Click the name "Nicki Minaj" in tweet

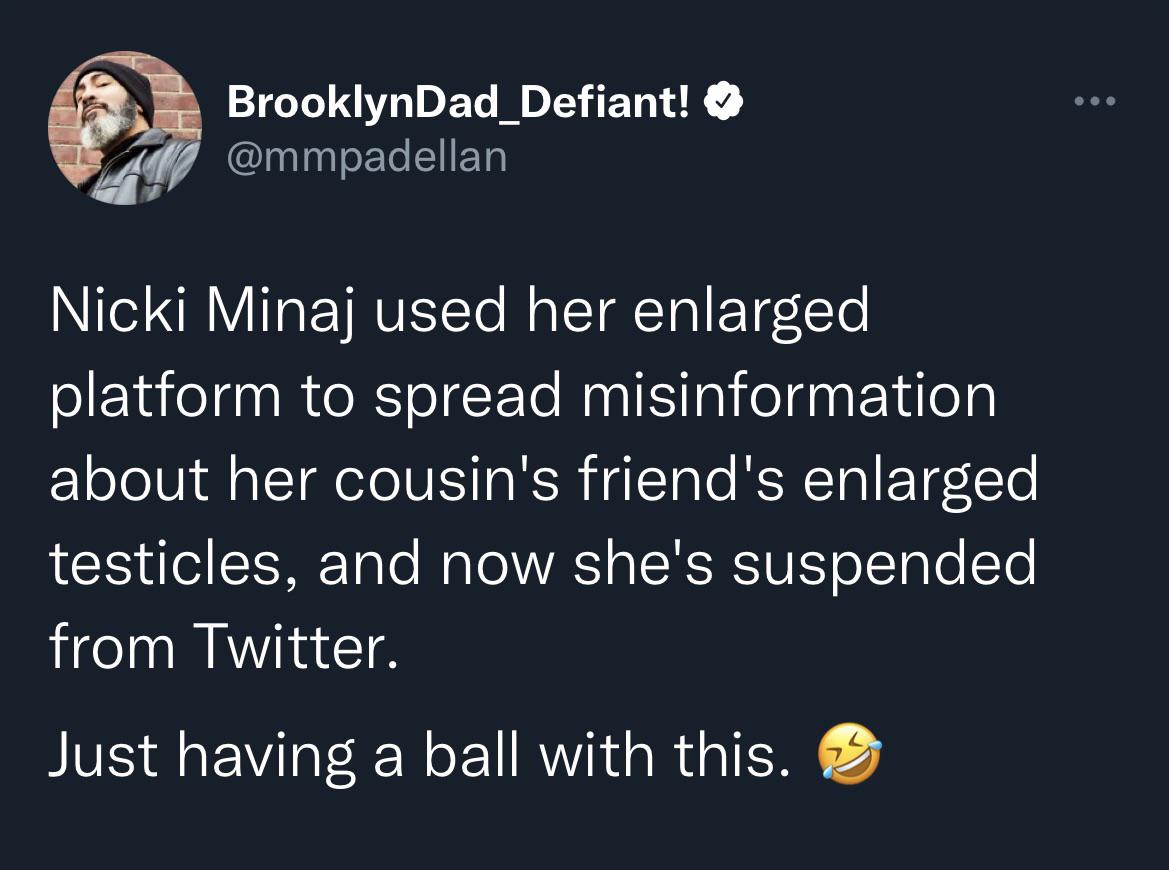click(198, 312)
